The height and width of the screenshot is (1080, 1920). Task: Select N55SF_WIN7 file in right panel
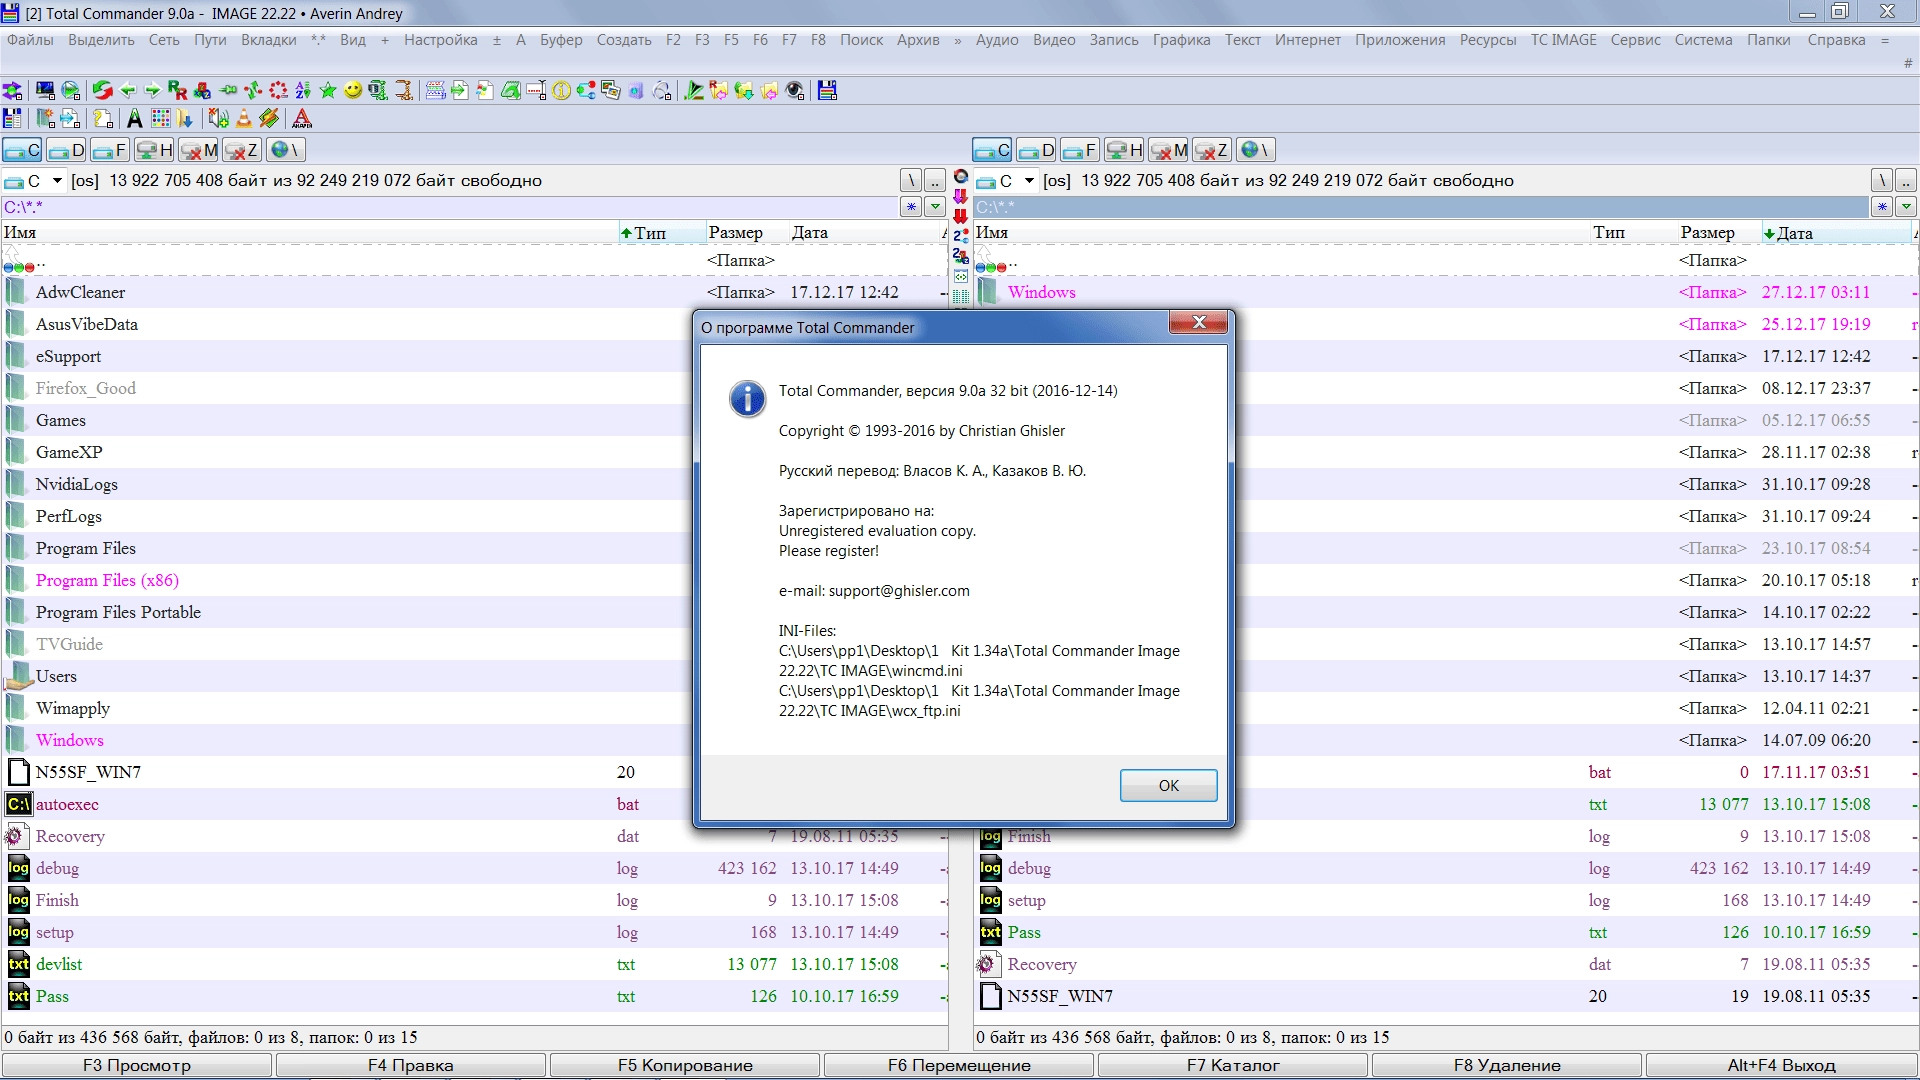[1446, 996]
